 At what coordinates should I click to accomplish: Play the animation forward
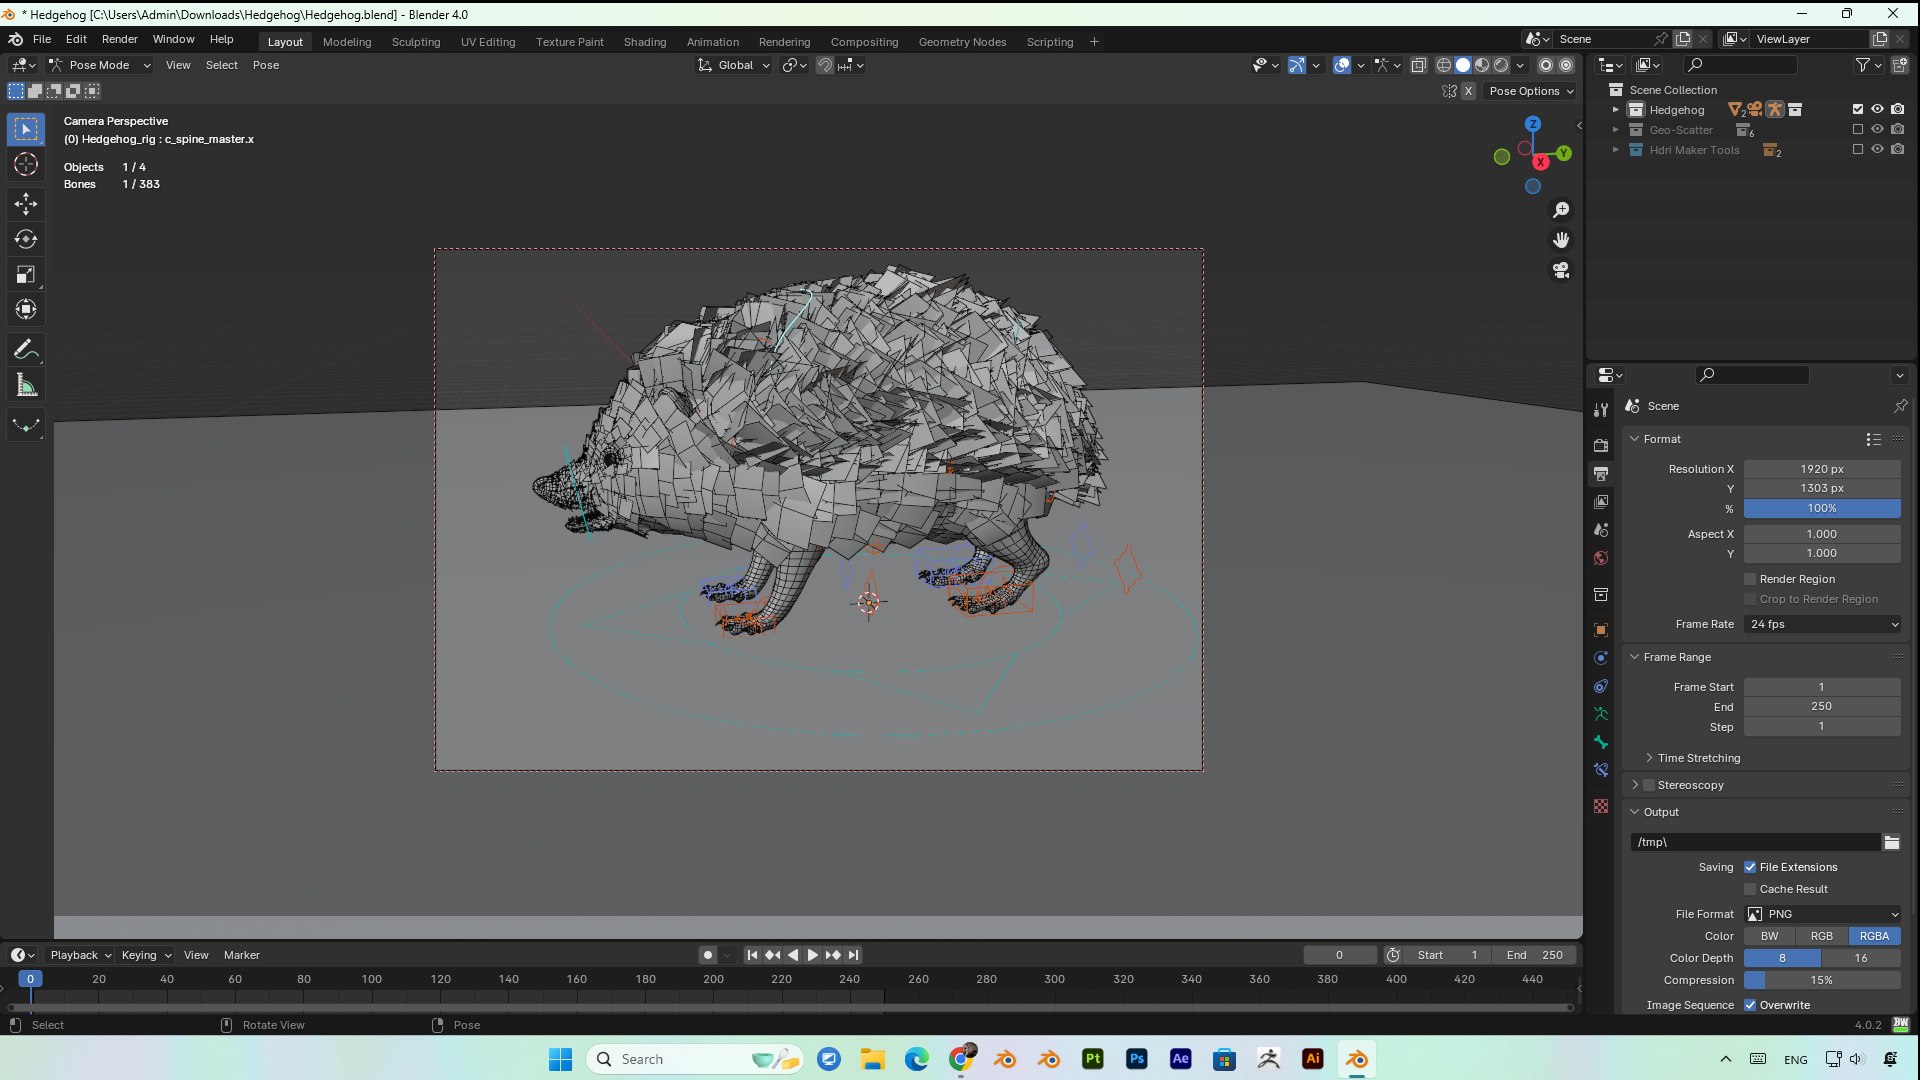point(812,955)
